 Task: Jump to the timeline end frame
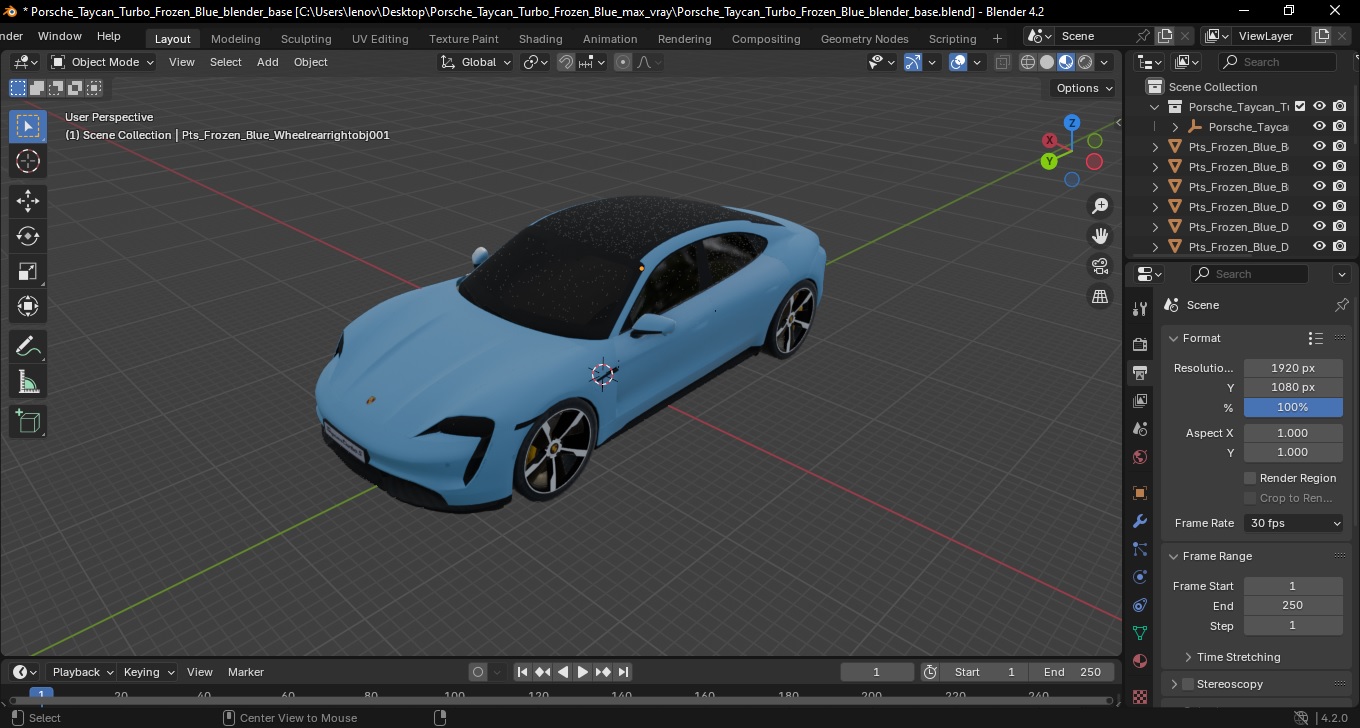coord(623,672)
